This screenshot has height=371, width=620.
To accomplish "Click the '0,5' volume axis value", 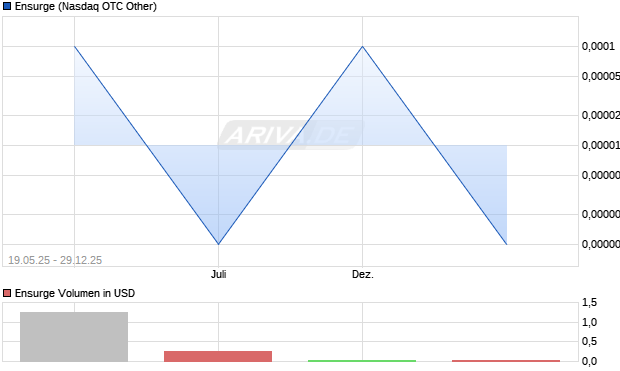I will (x=589, y=341).
